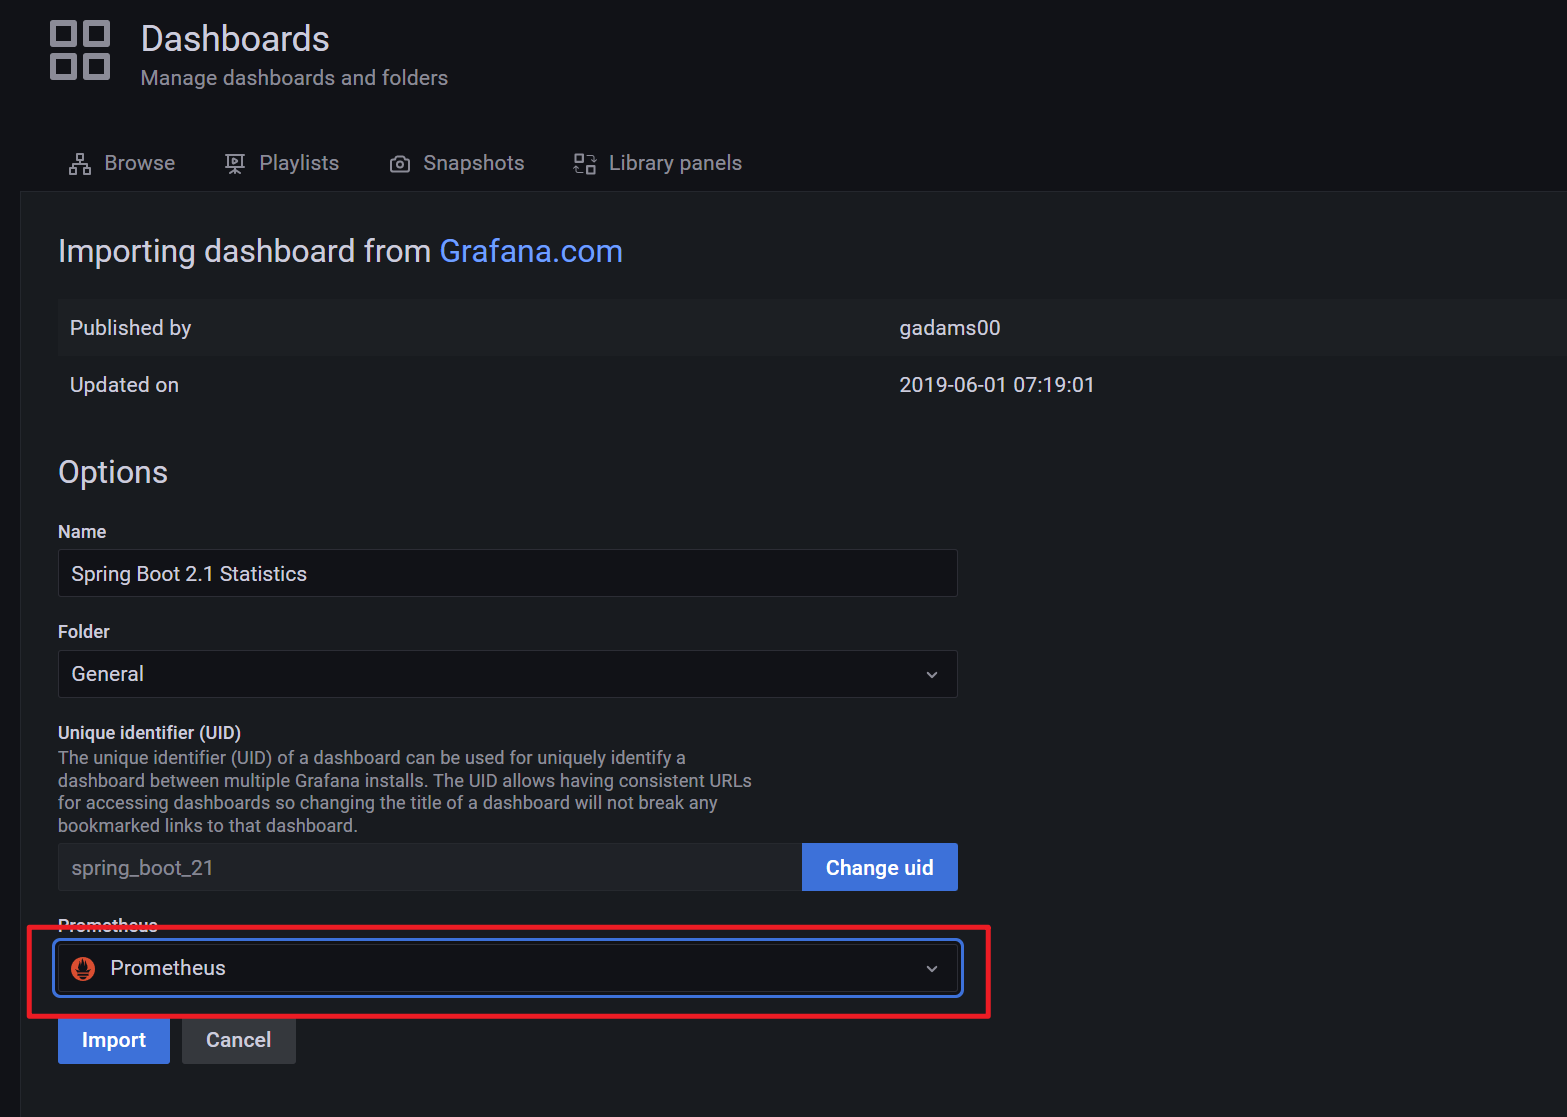This screenshot has height=1117, width=1567.
Task: Select the updated date 2019-06-01 07:19:01
Action: point(997,385)
